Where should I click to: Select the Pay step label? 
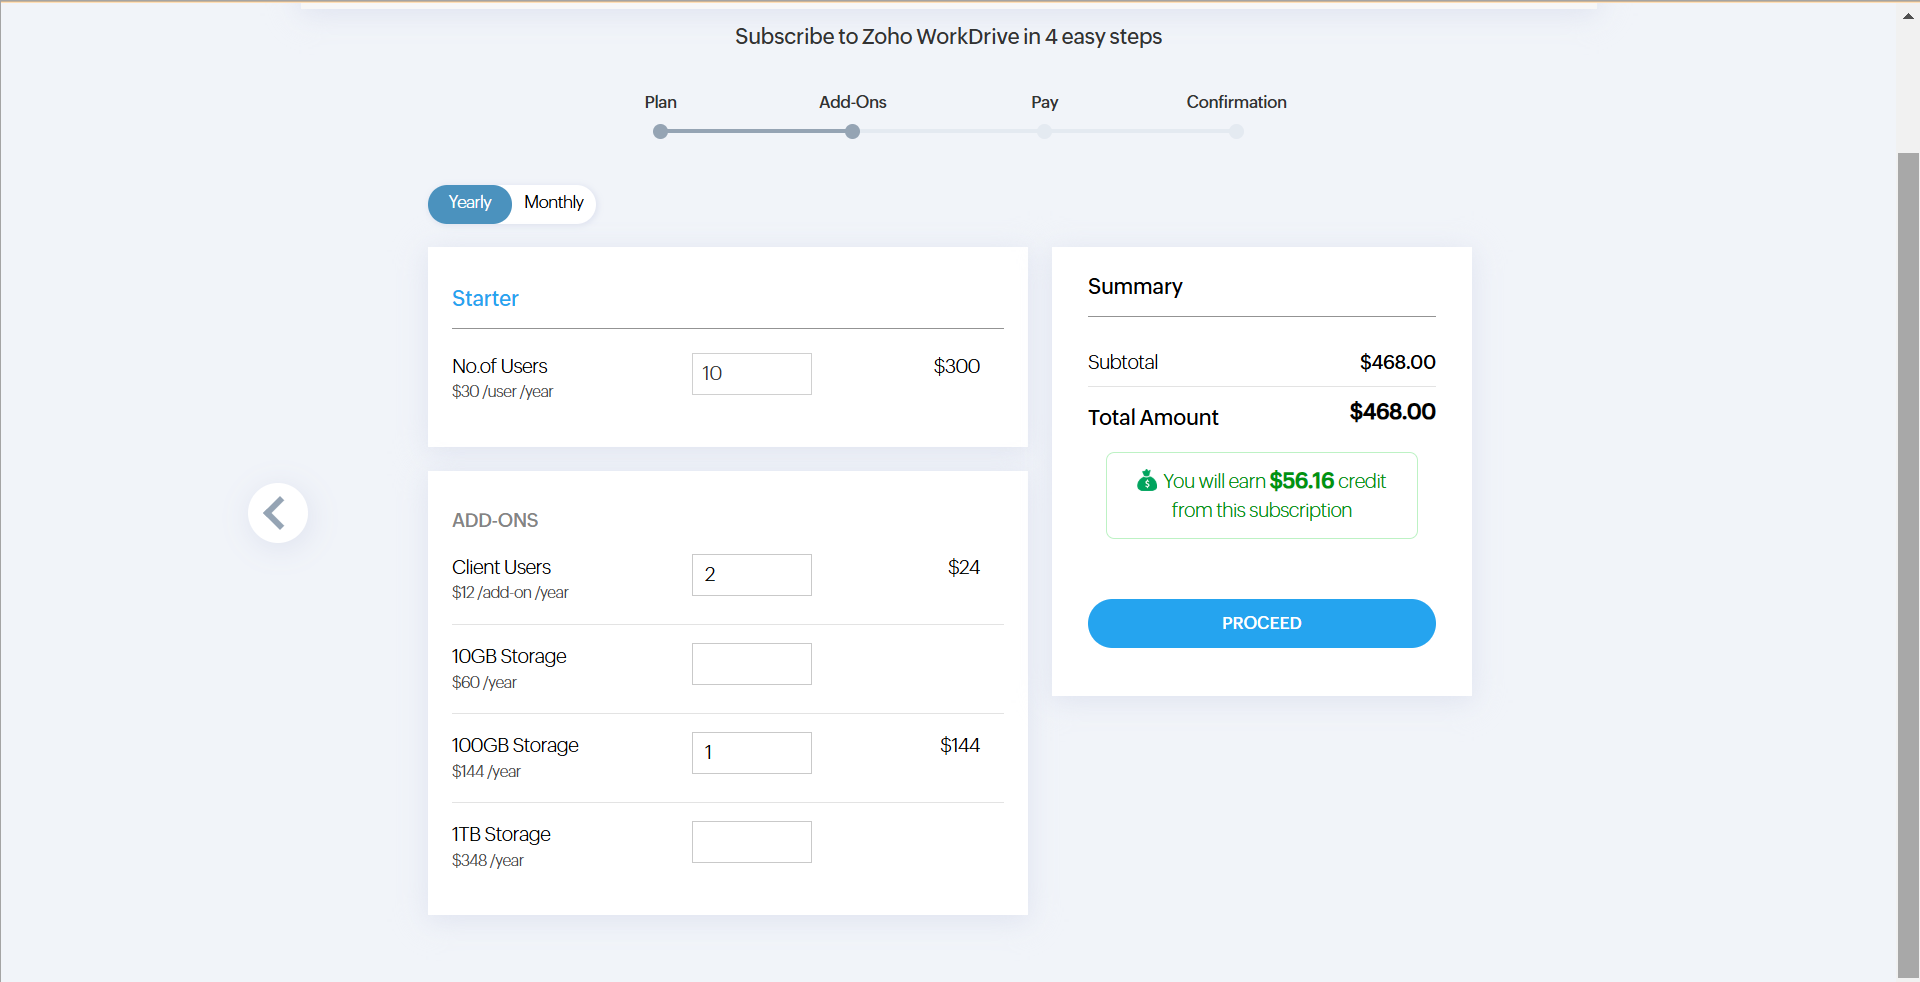point(1044,102)
